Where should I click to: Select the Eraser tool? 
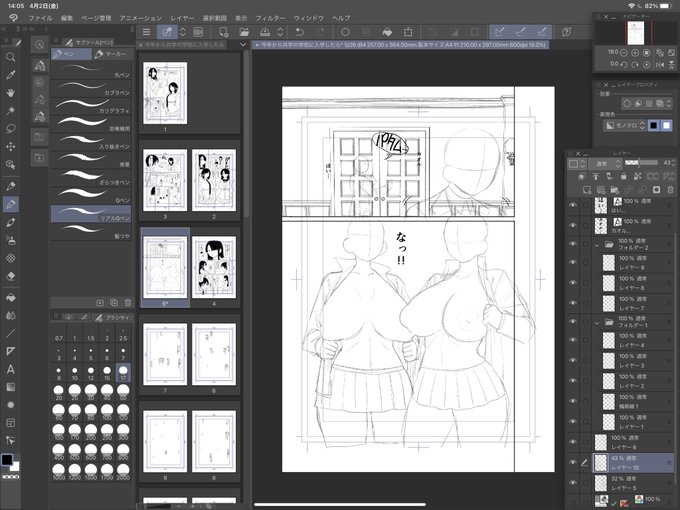tap(11, 276)
